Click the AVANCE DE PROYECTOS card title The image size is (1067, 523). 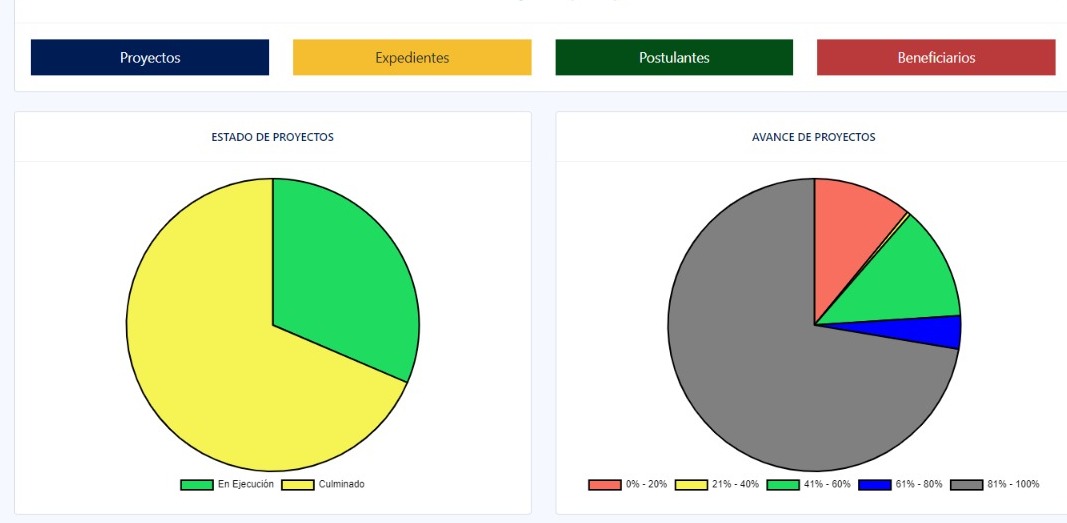click(x=813, y=137)
